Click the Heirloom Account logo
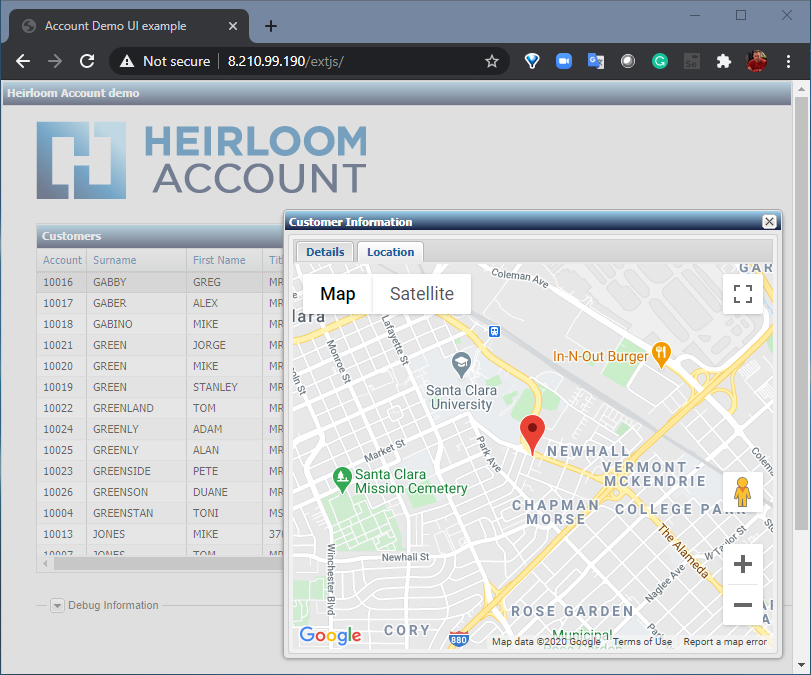 point(202,160)
